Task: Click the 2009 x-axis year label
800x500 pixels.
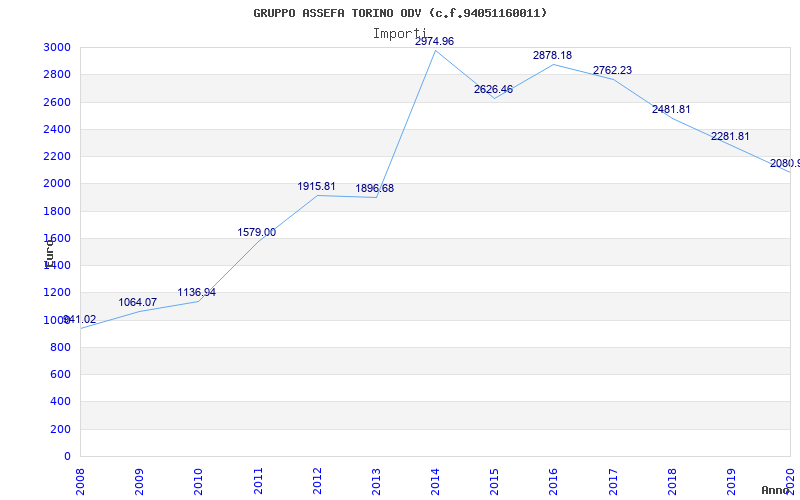Action: (x=139, y=481)
